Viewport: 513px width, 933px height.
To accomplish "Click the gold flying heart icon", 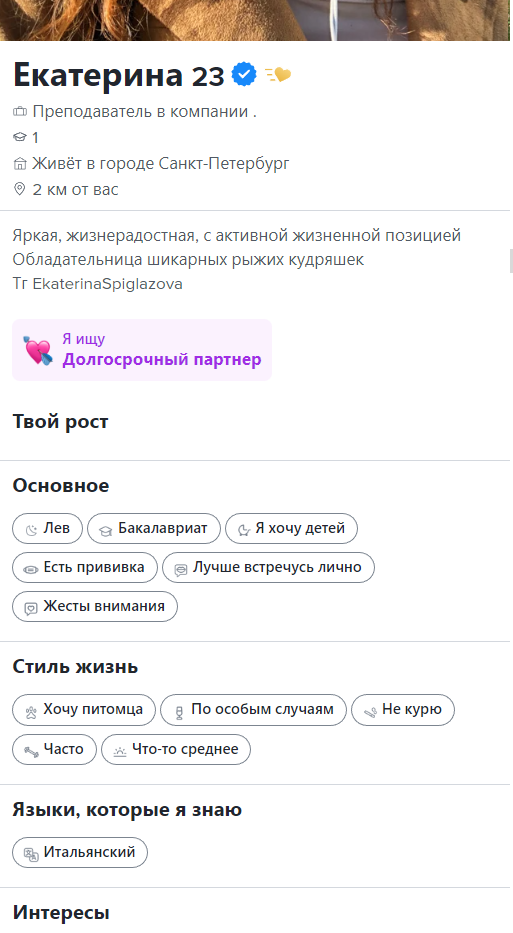I will point(278,75).
